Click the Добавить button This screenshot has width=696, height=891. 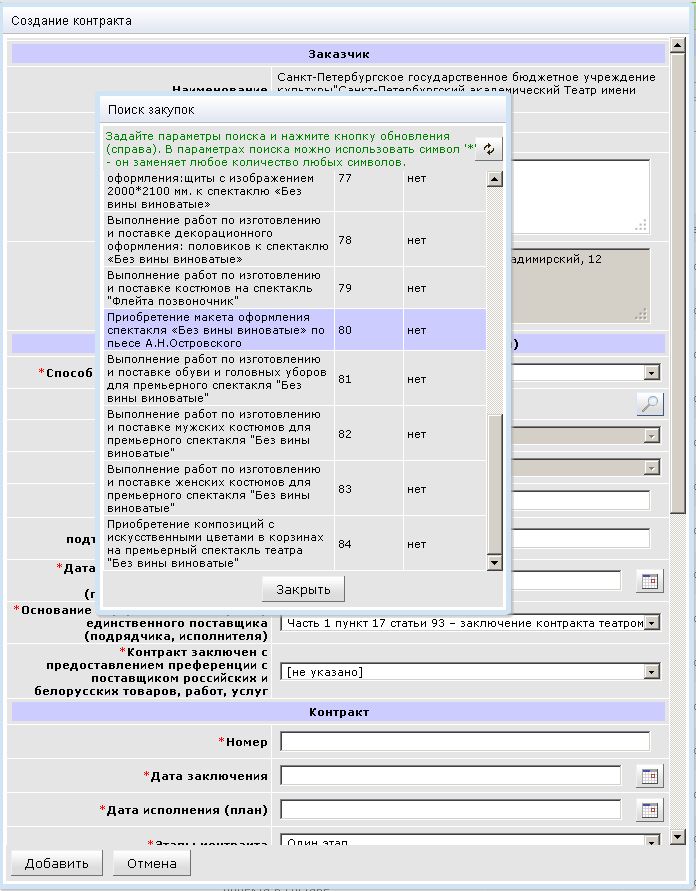click(56, 863)
